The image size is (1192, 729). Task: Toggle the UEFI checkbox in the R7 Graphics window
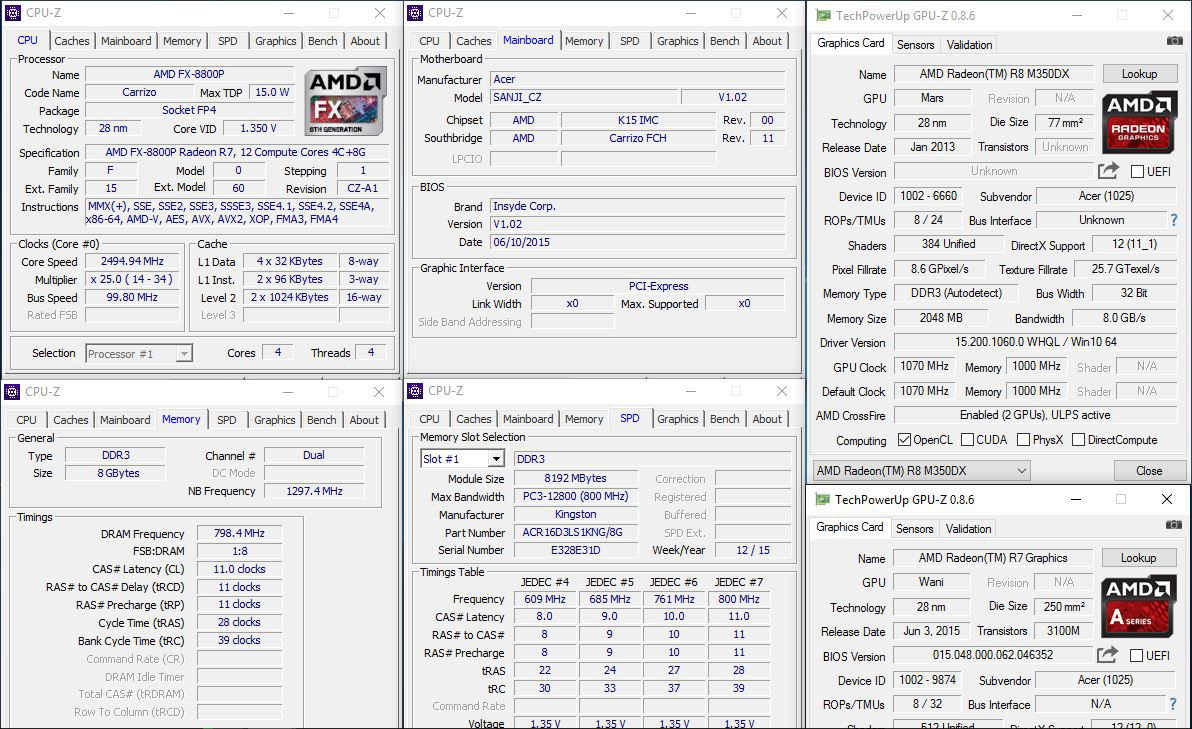click(1137, 655)
